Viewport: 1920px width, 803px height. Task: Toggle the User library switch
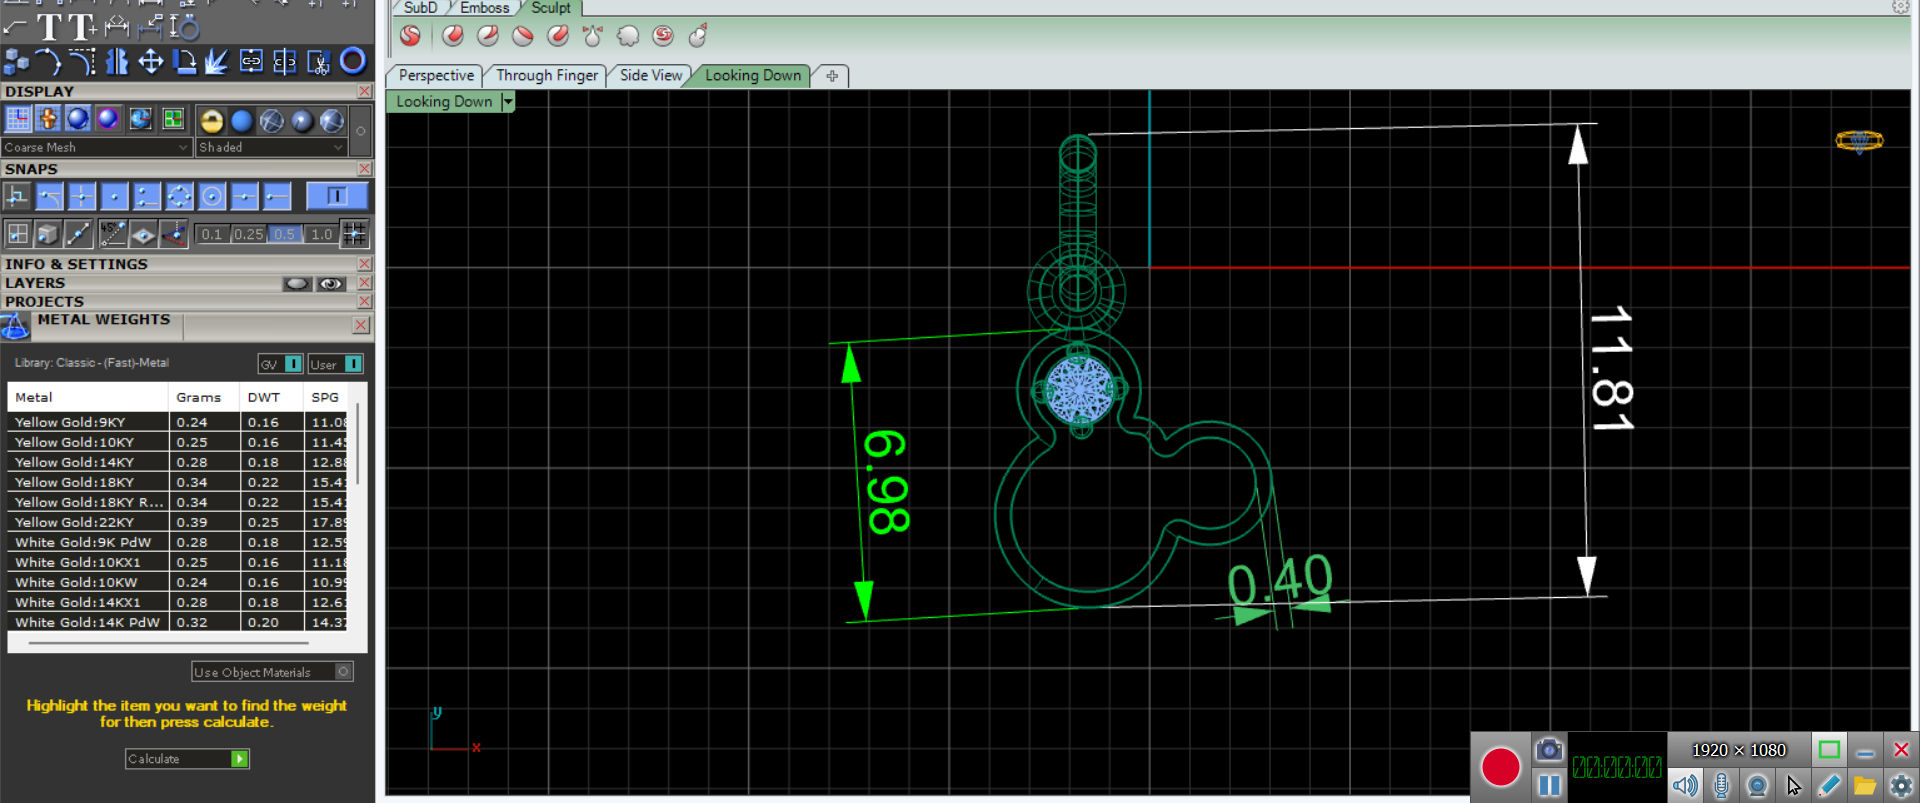[353, 364]
